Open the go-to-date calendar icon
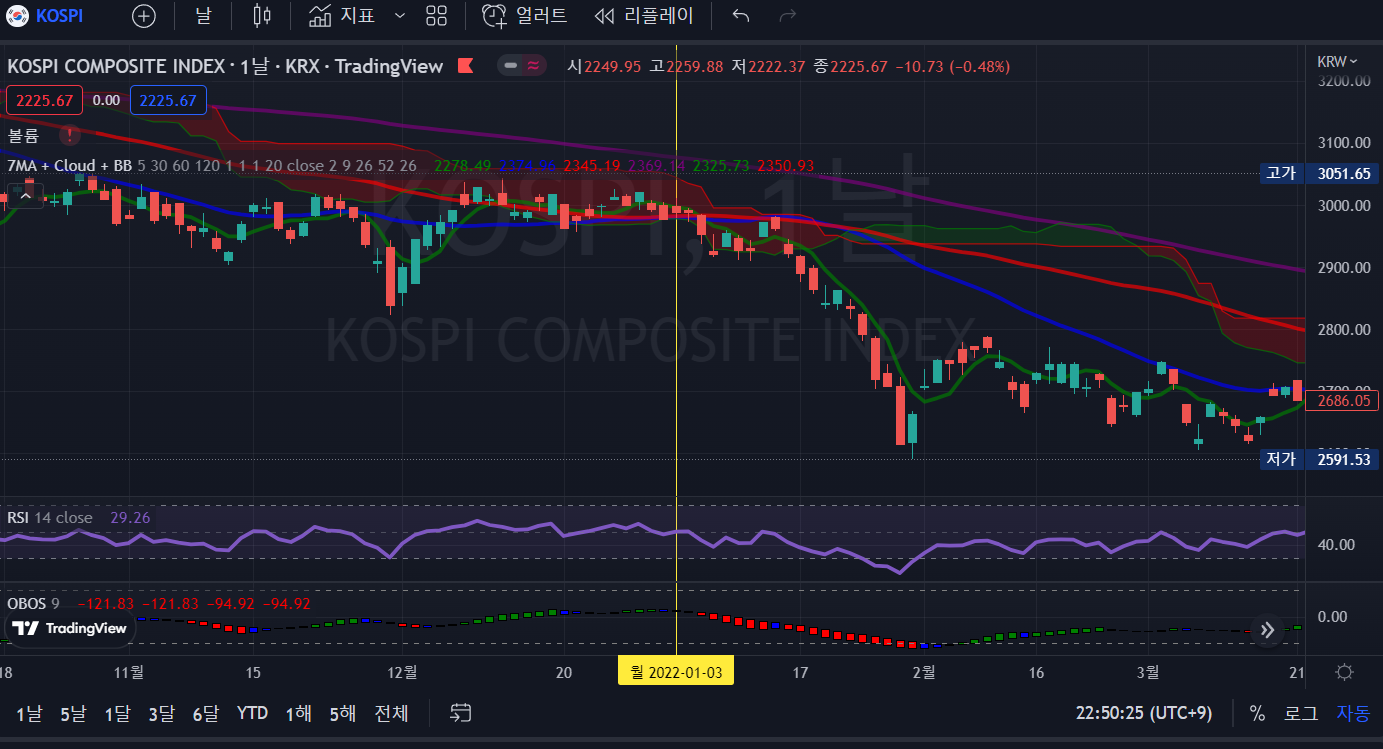Viewport: 1383px width, 749px height. (x=460, y=713)
